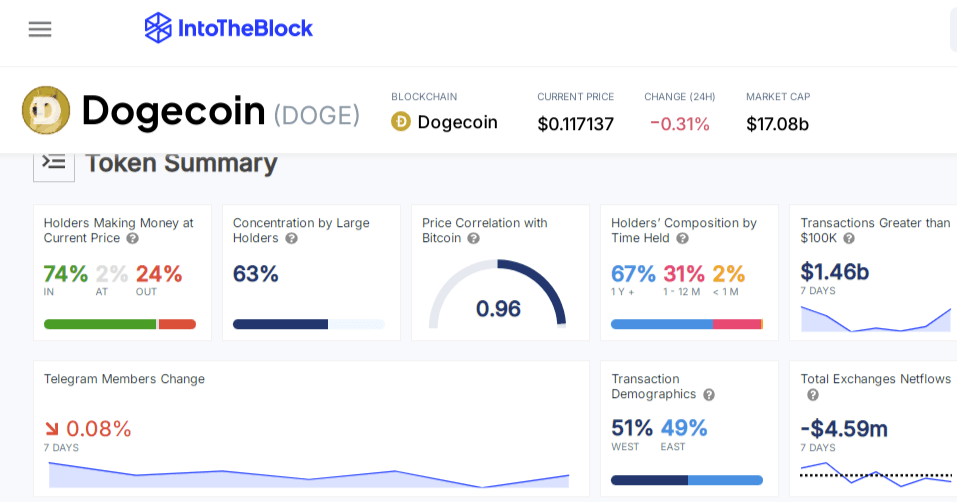Screen dimensions: 957x502
Task: Click the 67% 1Y+ value
Action: pyautogui.click(x=634, y=274)
